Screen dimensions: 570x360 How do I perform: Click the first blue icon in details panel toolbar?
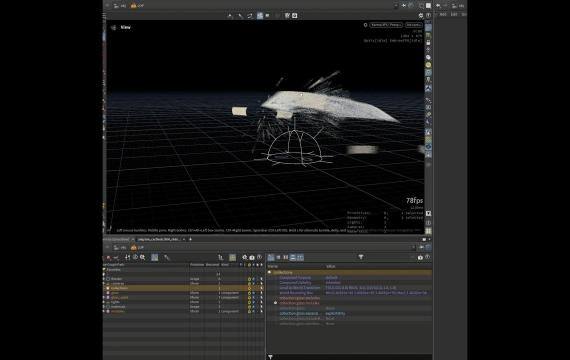[x=271, y=257]
